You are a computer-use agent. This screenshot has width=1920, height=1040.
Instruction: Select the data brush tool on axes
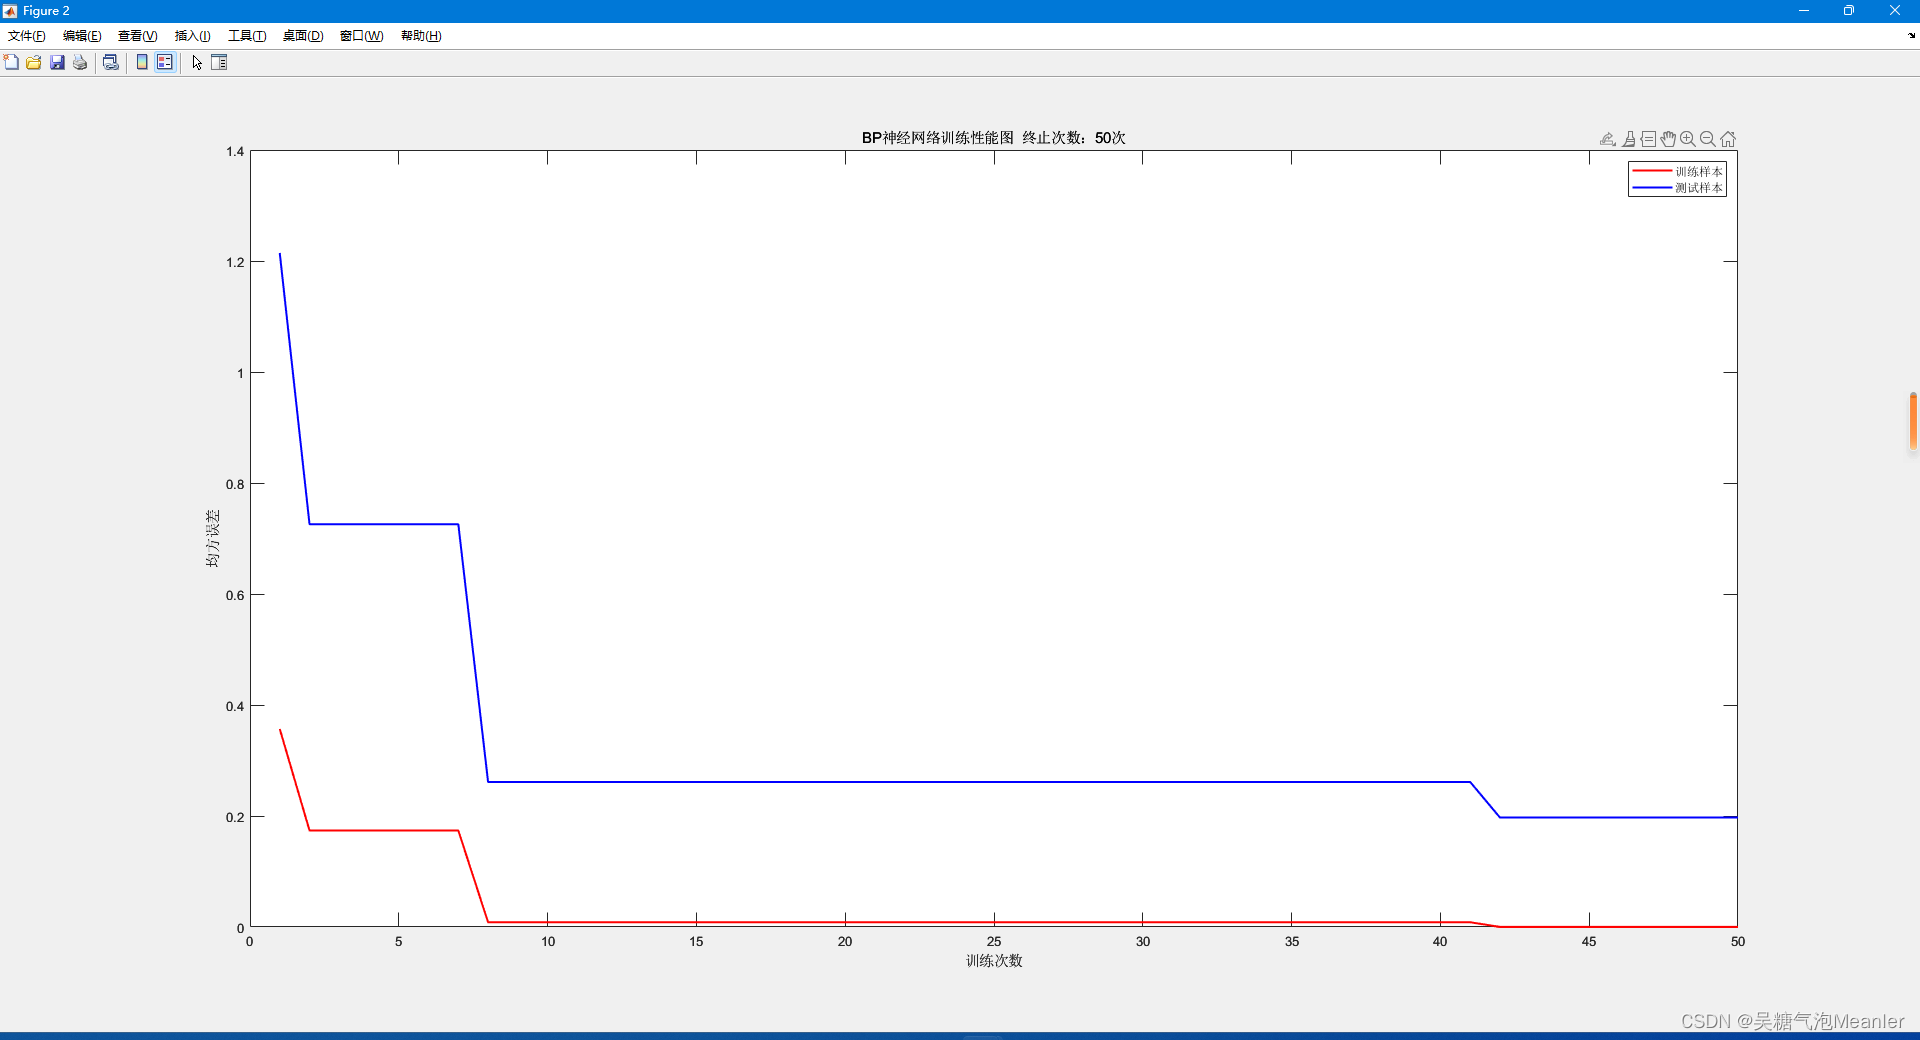[x=1629, y=139]
